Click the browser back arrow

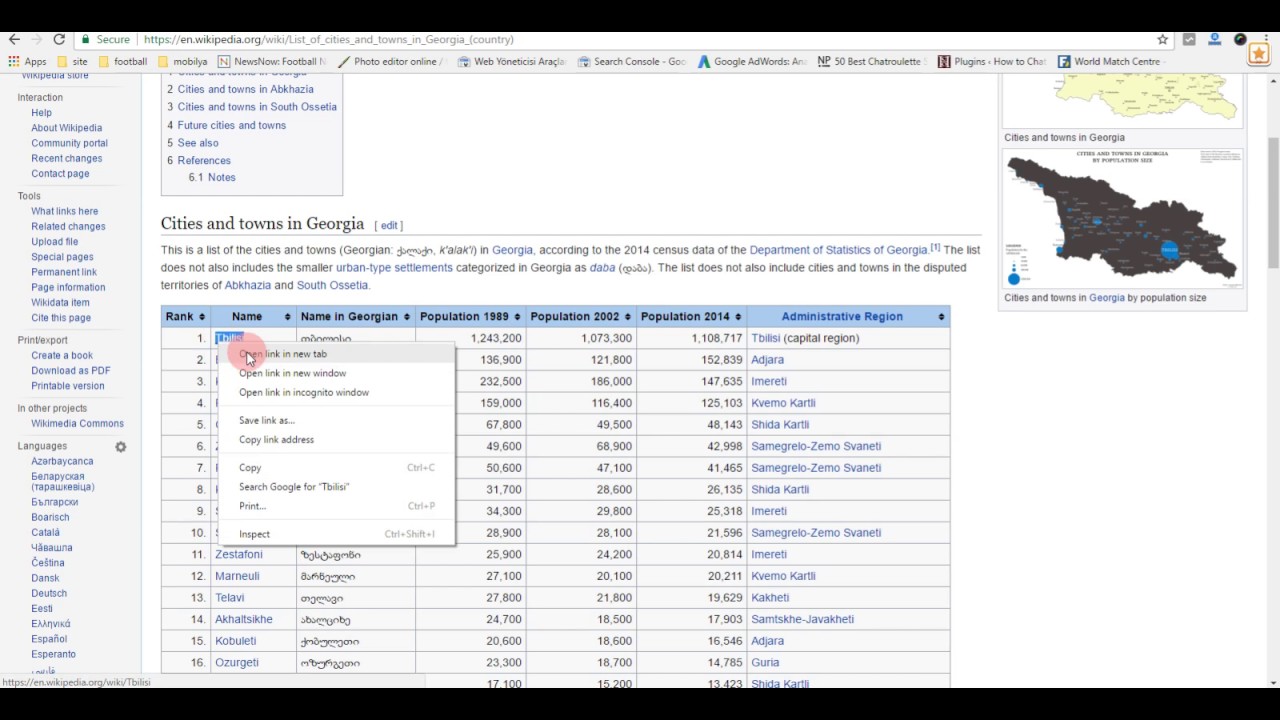(14, 39)
